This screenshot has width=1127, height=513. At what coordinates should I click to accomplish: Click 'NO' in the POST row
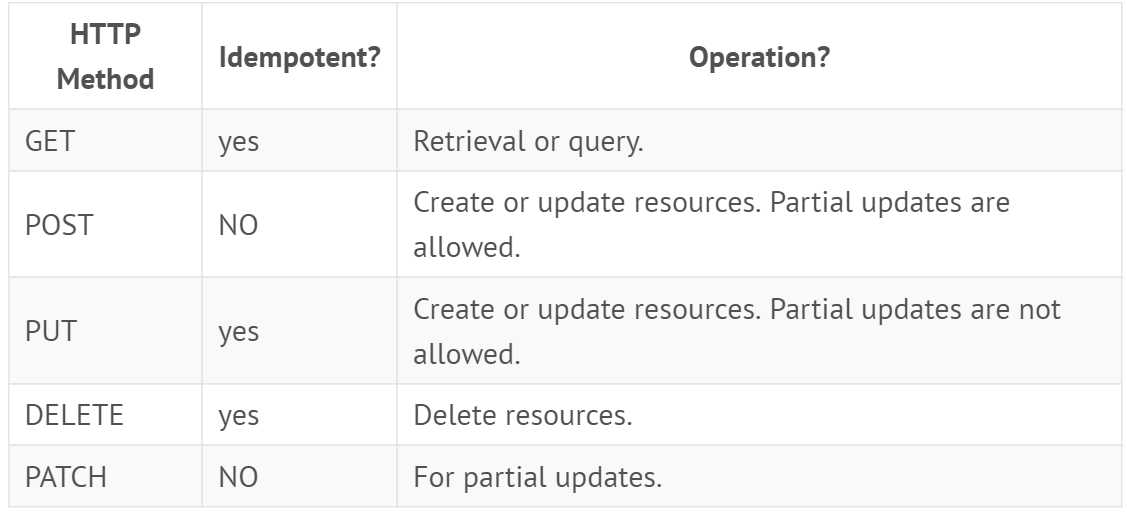click(238, 225)
